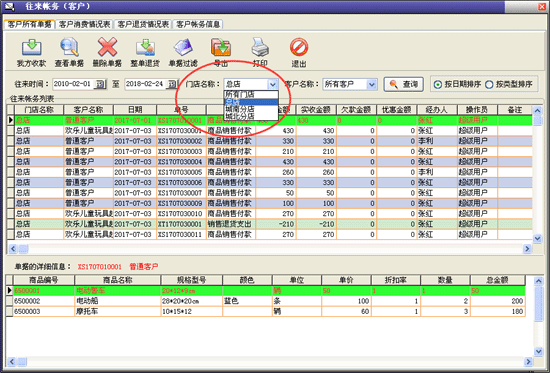Viewport: 550px width, 373px height.
Task: Open the start date calendar picker
Action: (100, 84)
